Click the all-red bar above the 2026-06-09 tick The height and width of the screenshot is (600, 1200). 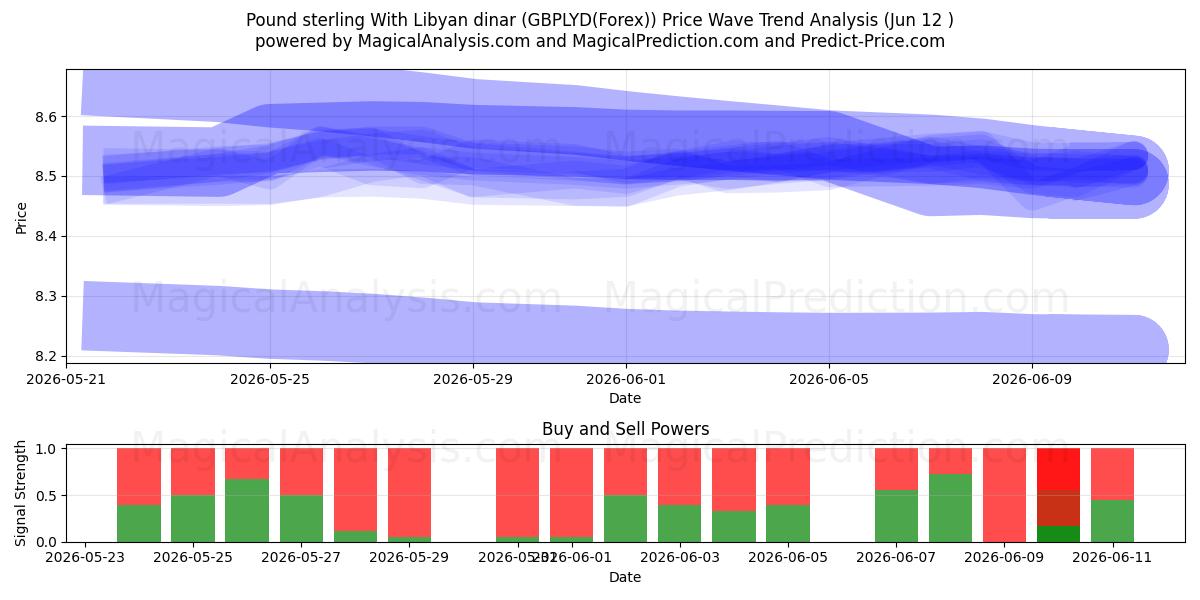pyautogui.click(x=1004, y=495)
